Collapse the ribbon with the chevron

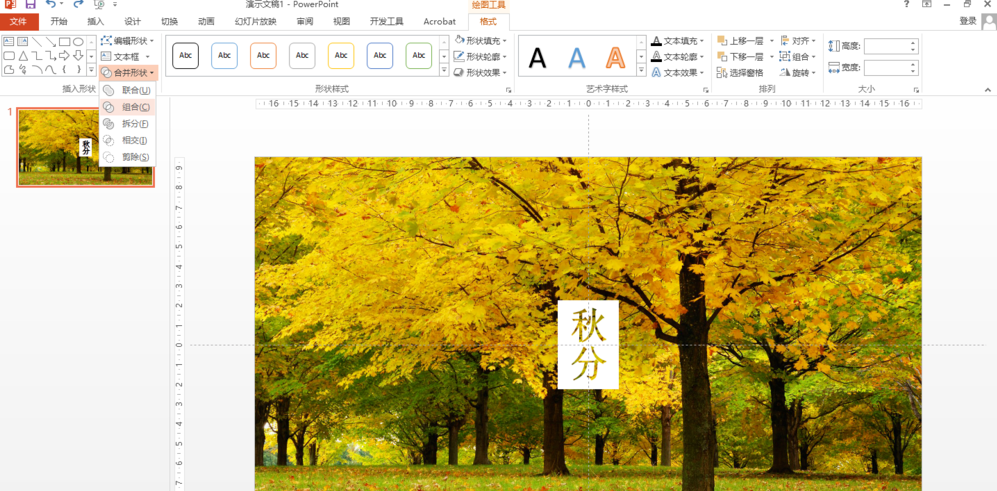[988, 90]
